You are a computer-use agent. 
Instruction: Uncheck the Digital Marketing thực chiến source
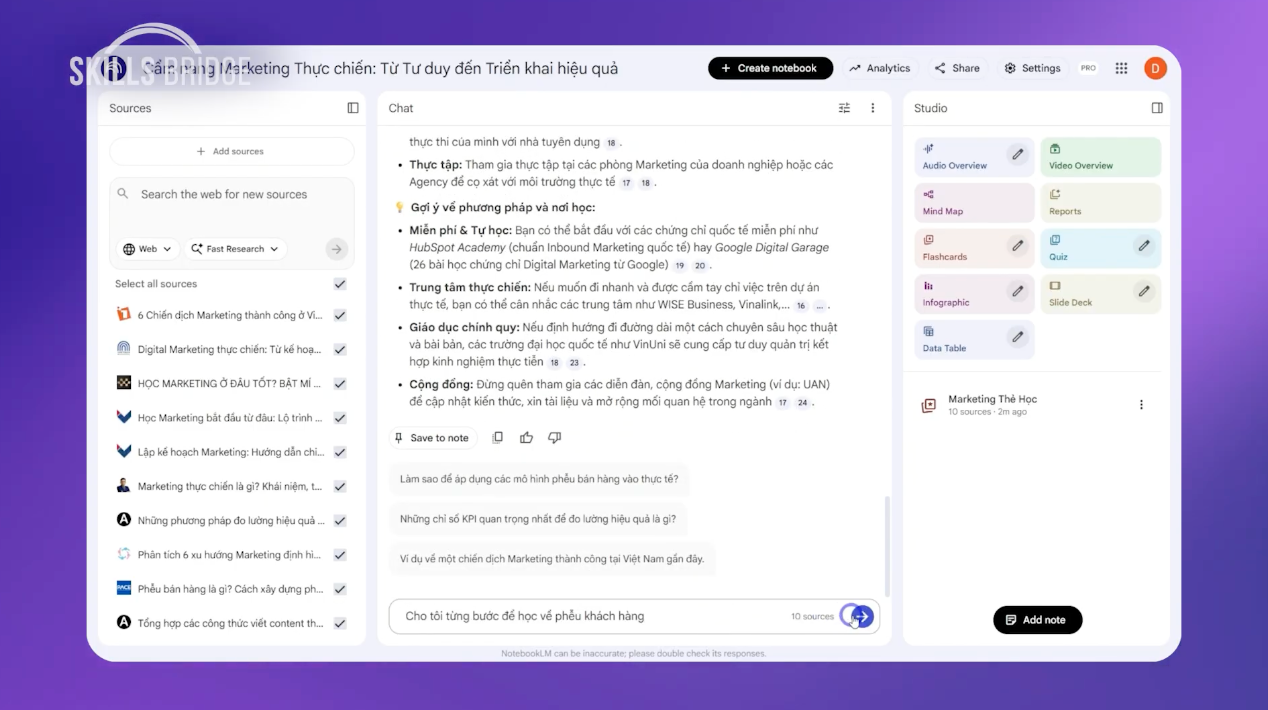click(340, 350)
